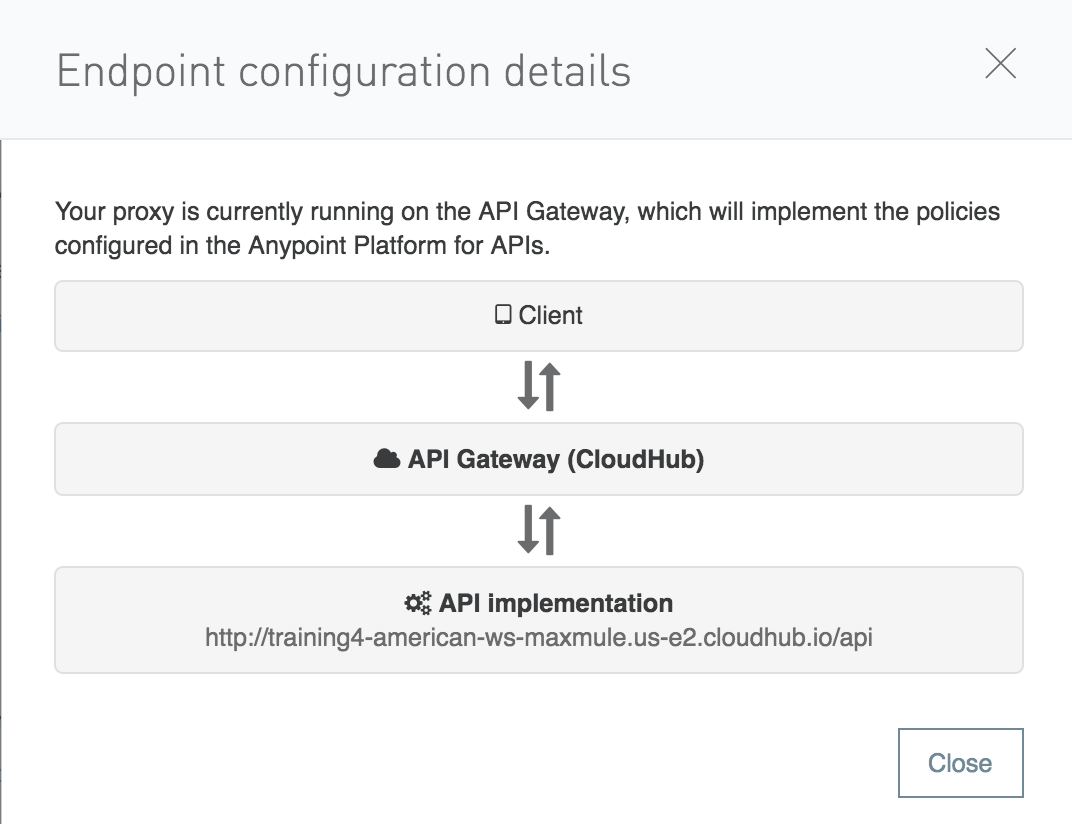The width and height of the screenshot is (1072, 824).
Task: Click the tablet icon beside Client
Action: [x=503, y=315]
